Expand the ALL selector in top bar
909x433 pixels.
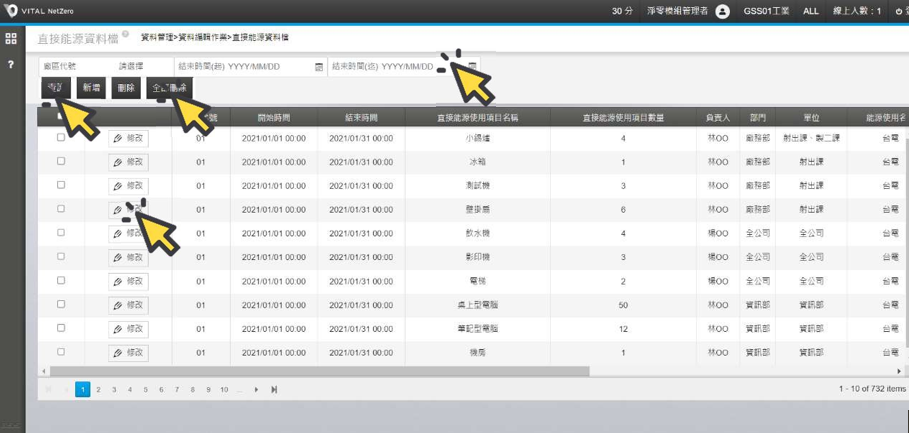(811, 11)
